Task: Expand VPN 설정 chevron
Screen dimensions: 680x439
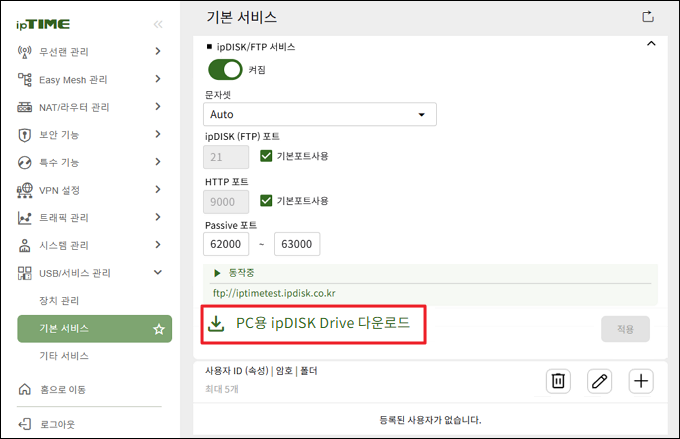Action: tap(158, 189)
